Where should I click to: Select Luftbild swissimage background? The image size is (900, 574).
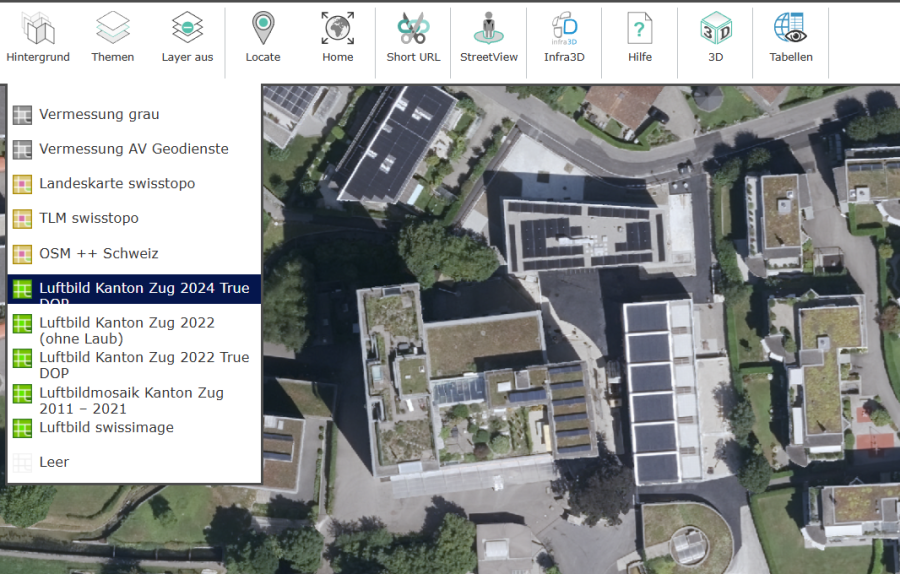[106, 428]
